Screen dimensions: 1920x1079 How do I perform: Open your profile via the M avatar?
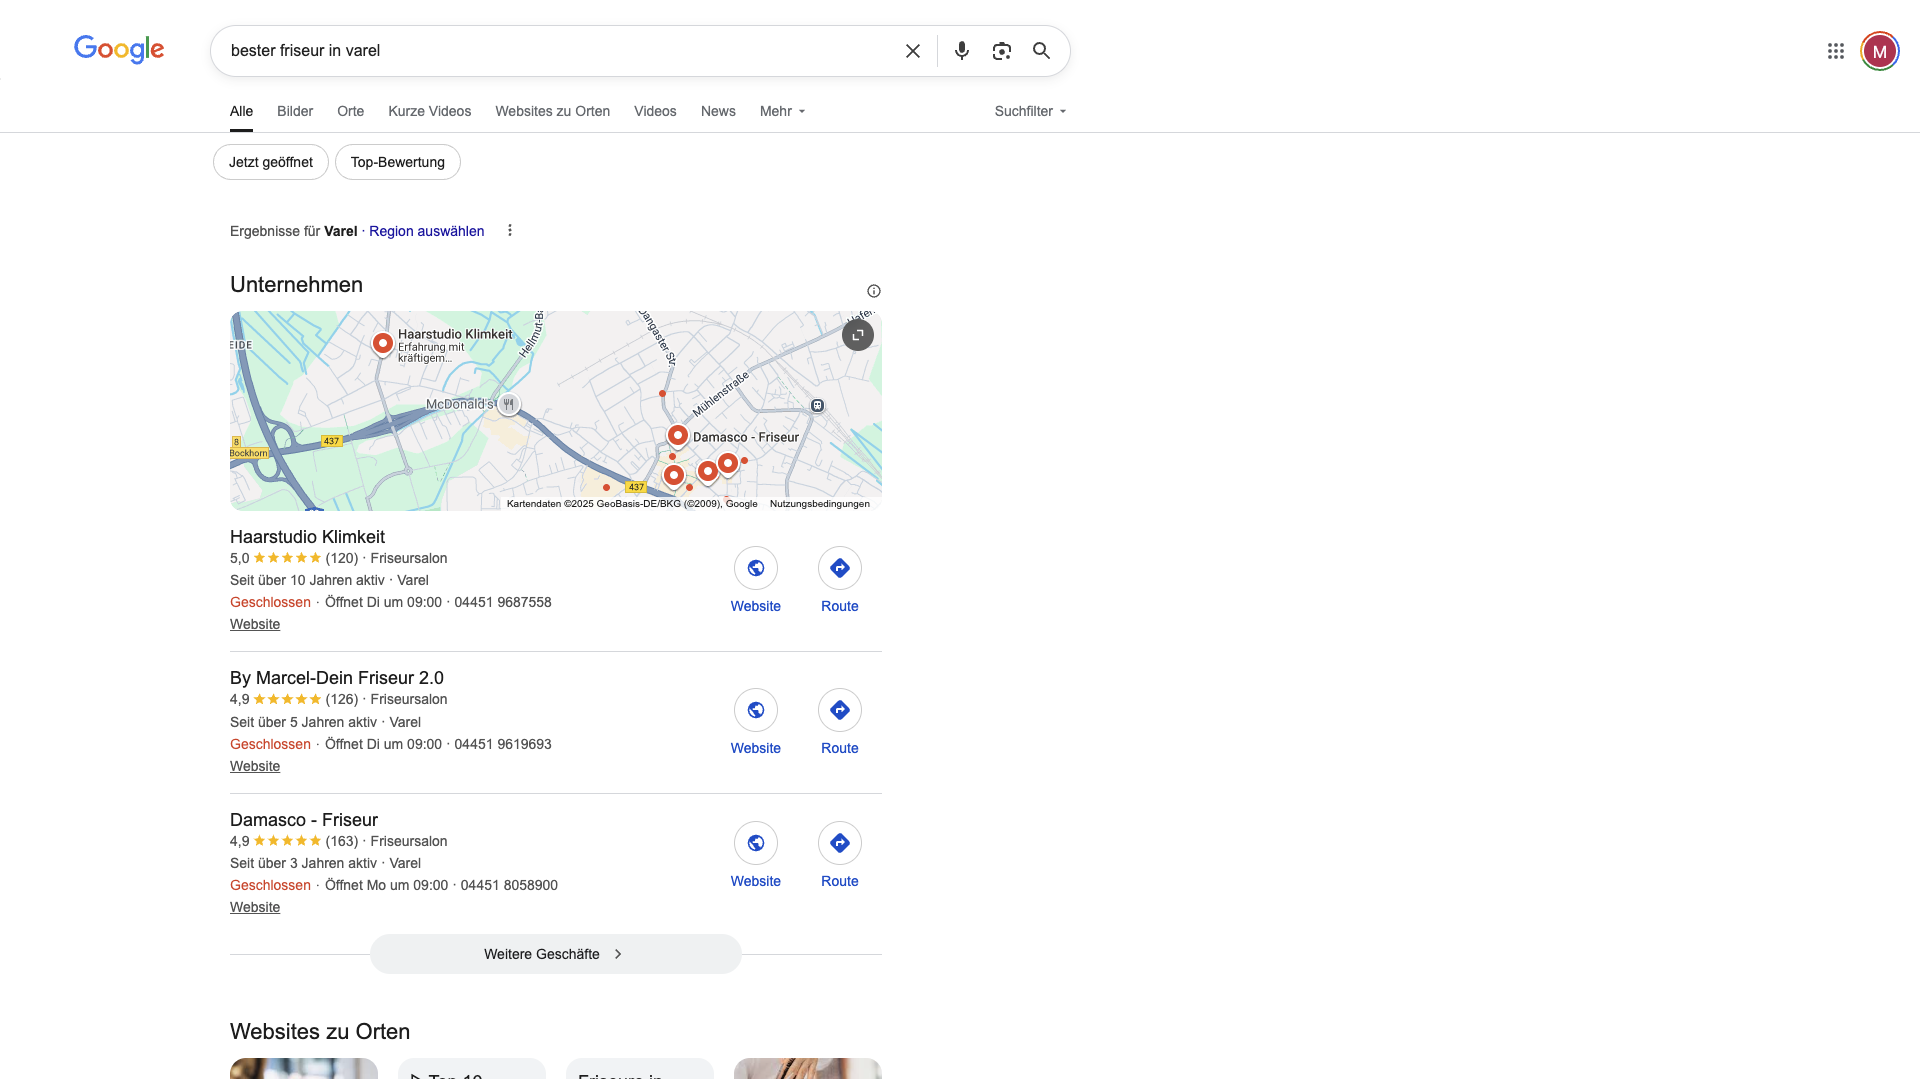pyautogui.click(x=1880, y=50)
